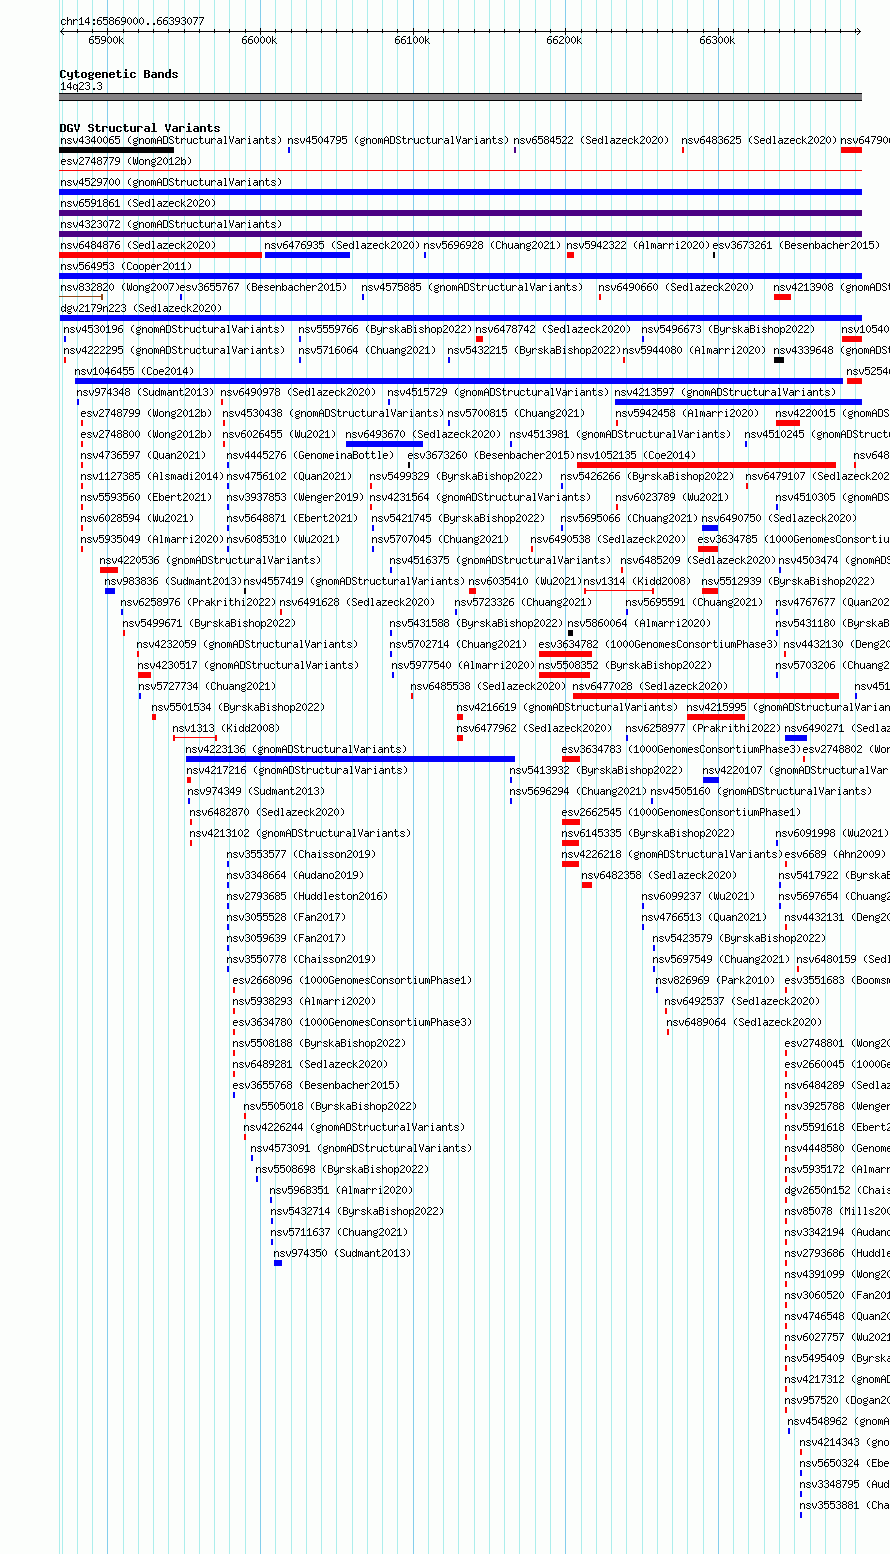890x1554 pixels.
Task: Select nsv3055528 (Fan2017) label
Action: (286, 917)
